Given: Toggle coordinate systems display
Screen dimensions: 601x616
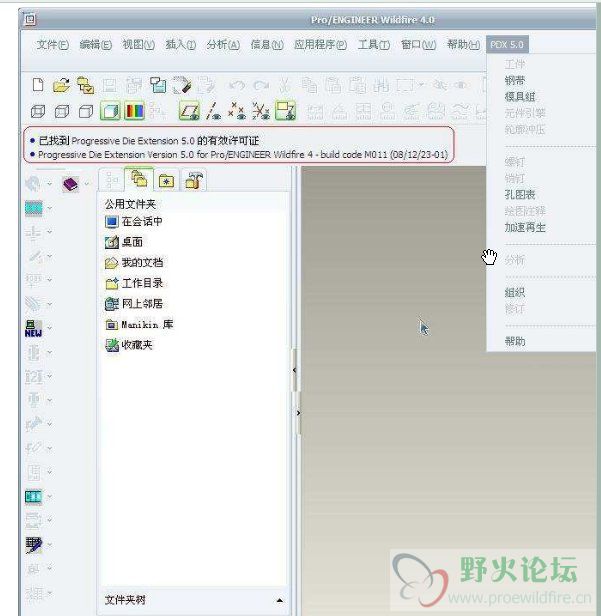Looking at the screenshot, I should [x=261, y=111].
